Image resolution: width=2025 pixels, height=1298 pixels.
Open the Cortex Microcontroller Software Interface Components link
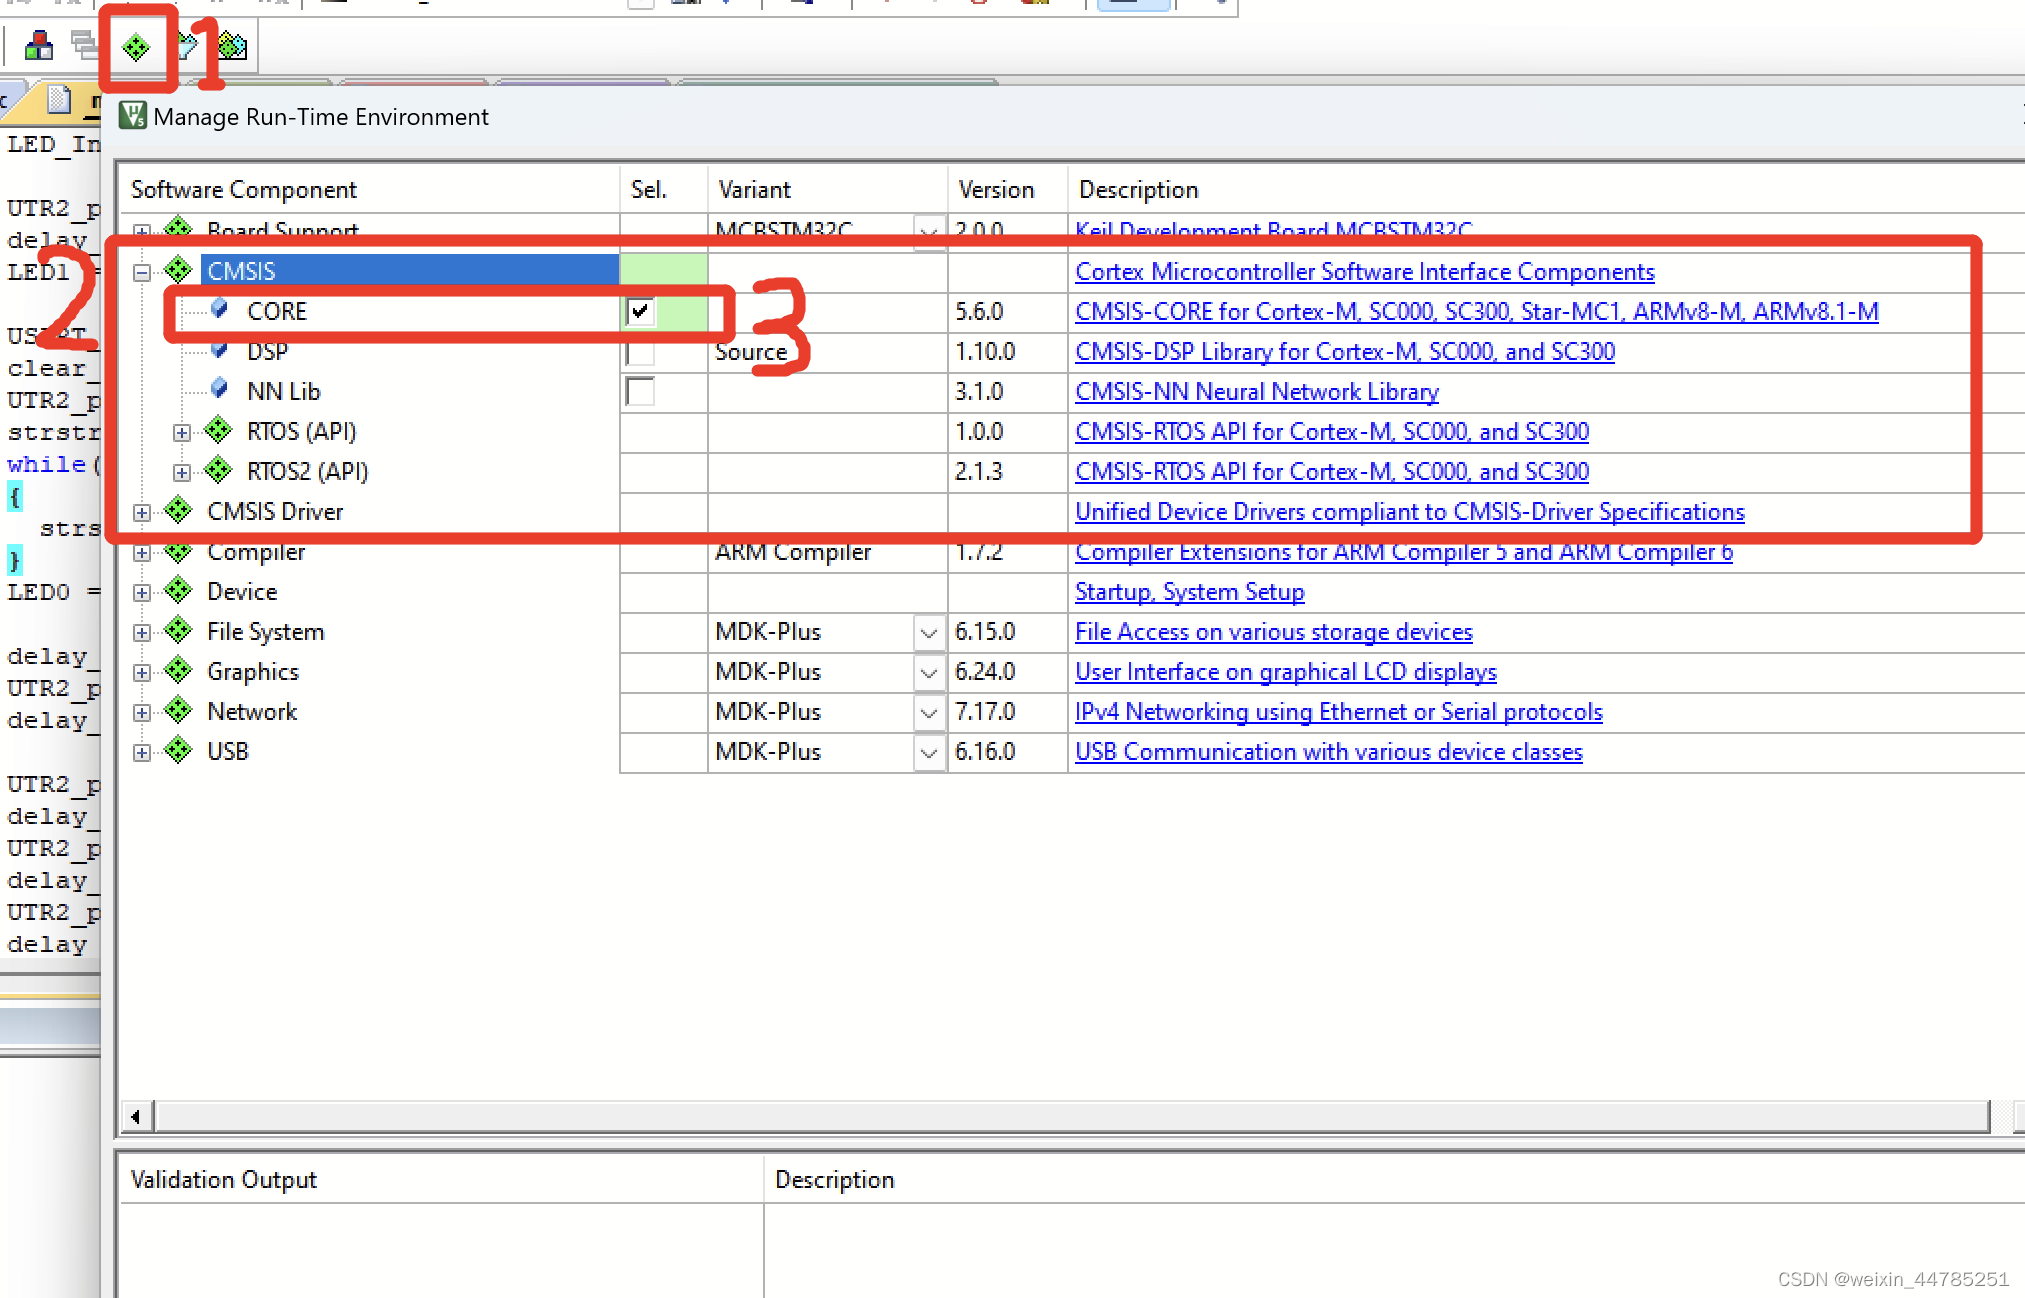[1365, 271]
